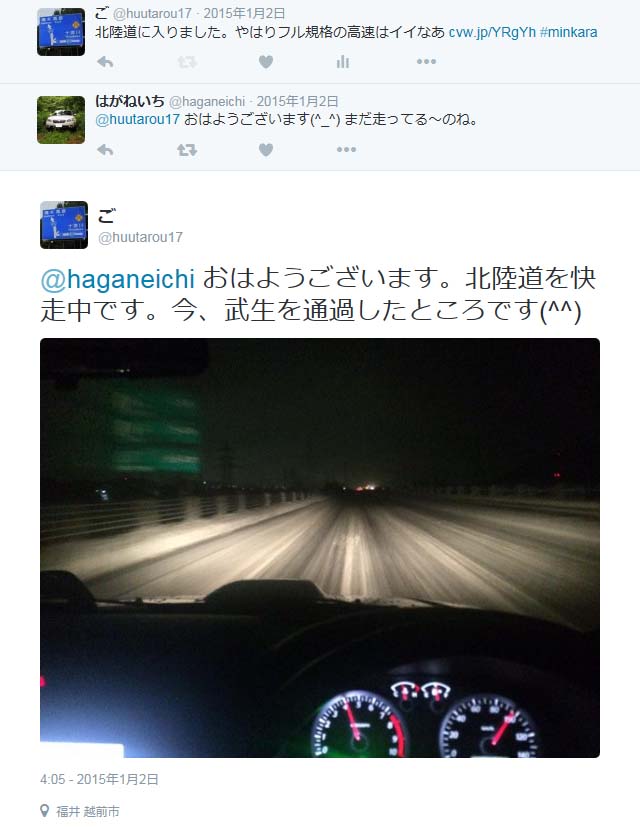Image resolution: width=640 pixels, height=827 pixels.
Task: Like haganeichi's tweet
Action: click(266, 150)
